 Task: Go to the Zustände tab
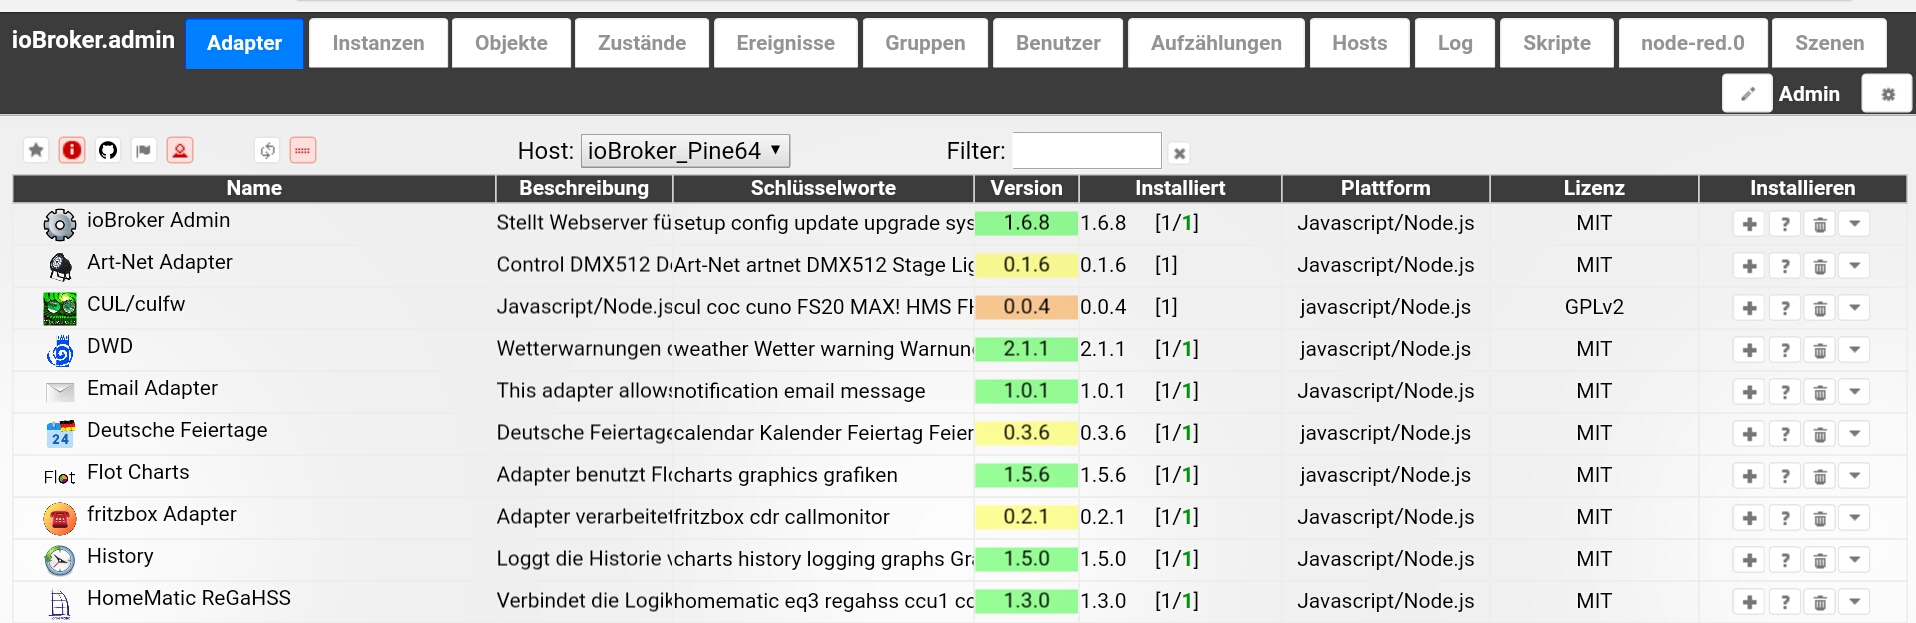642,43
